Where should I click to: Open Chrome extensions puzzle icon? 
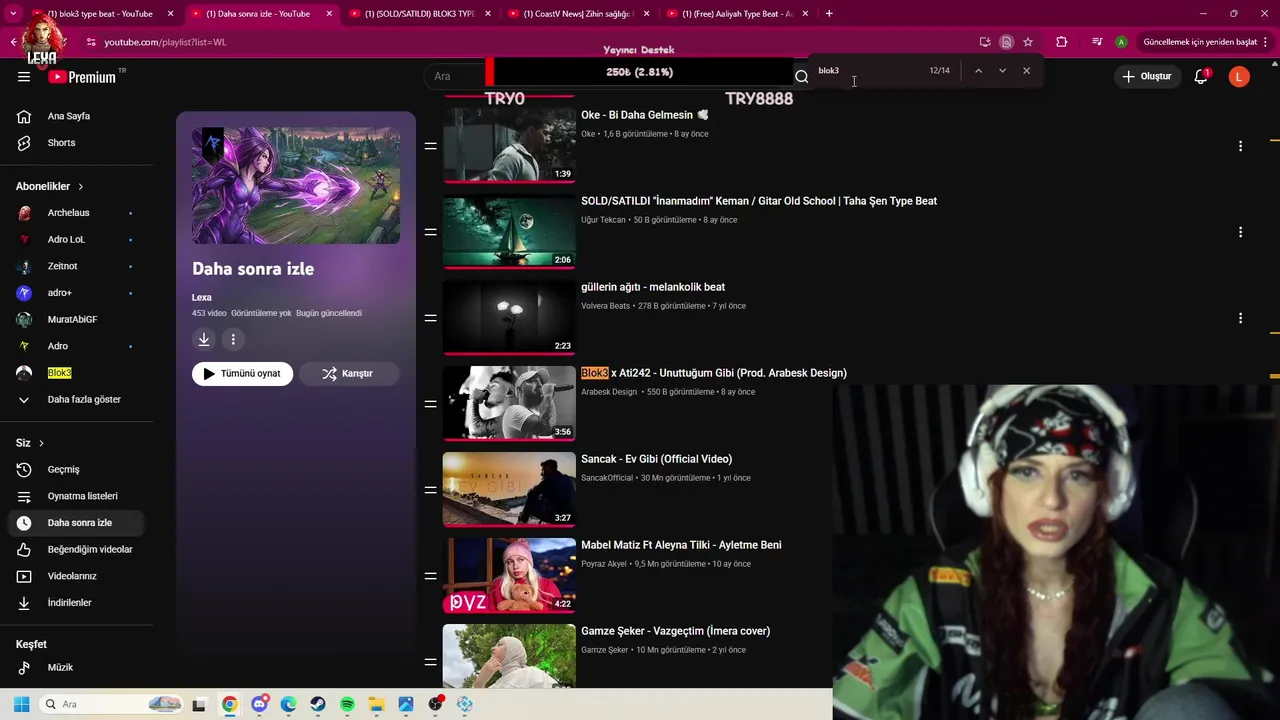pyautogui.click(x=1061, y=42)
